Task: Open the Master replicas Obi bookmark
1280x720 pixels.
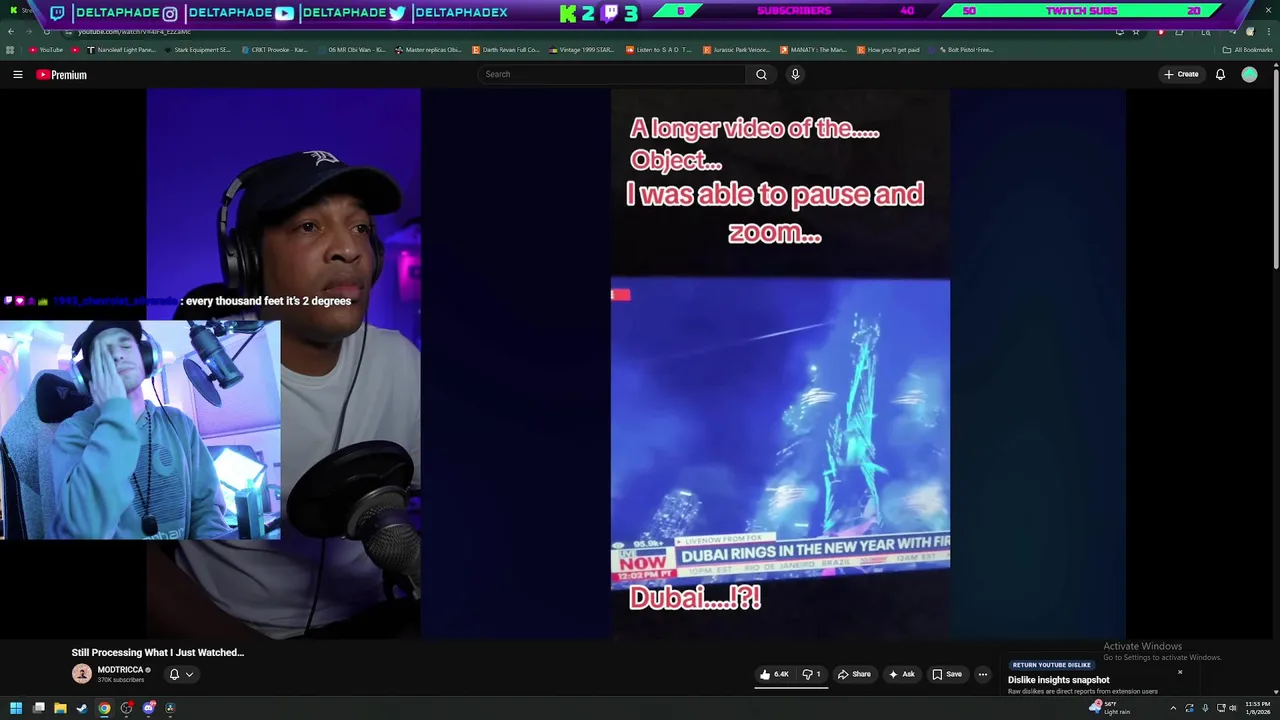Action: coord(428,50)
